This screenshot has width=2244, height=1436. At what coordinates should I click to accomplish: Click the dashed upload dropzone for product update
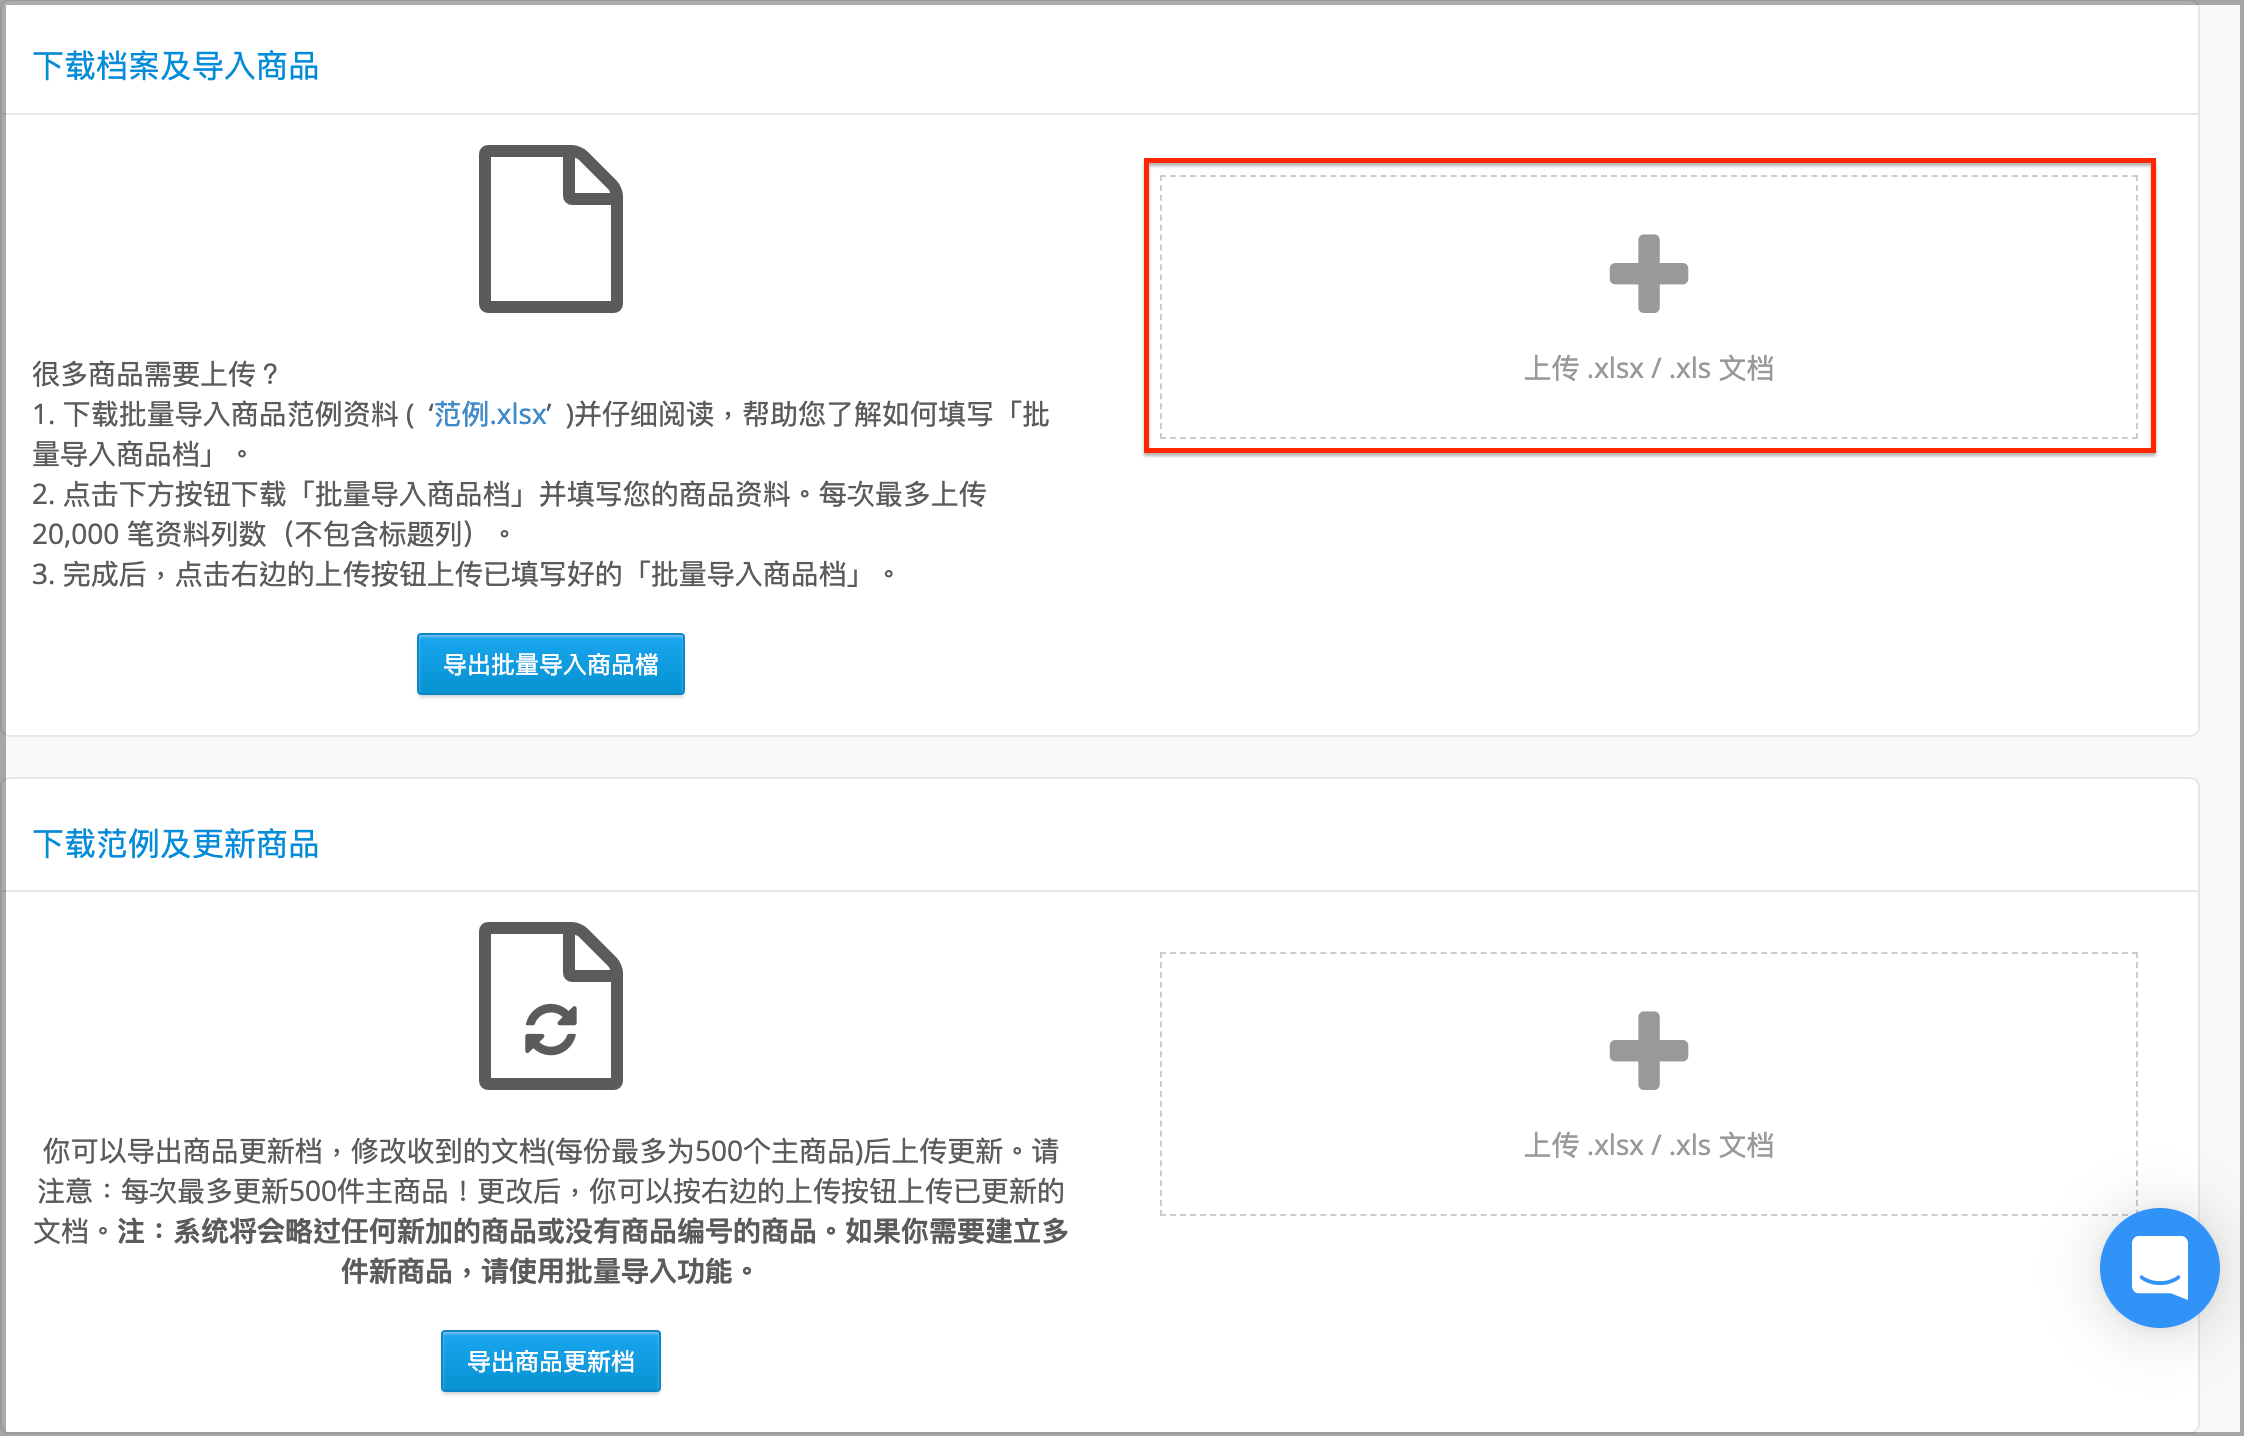click(x=1648, y=1084)
